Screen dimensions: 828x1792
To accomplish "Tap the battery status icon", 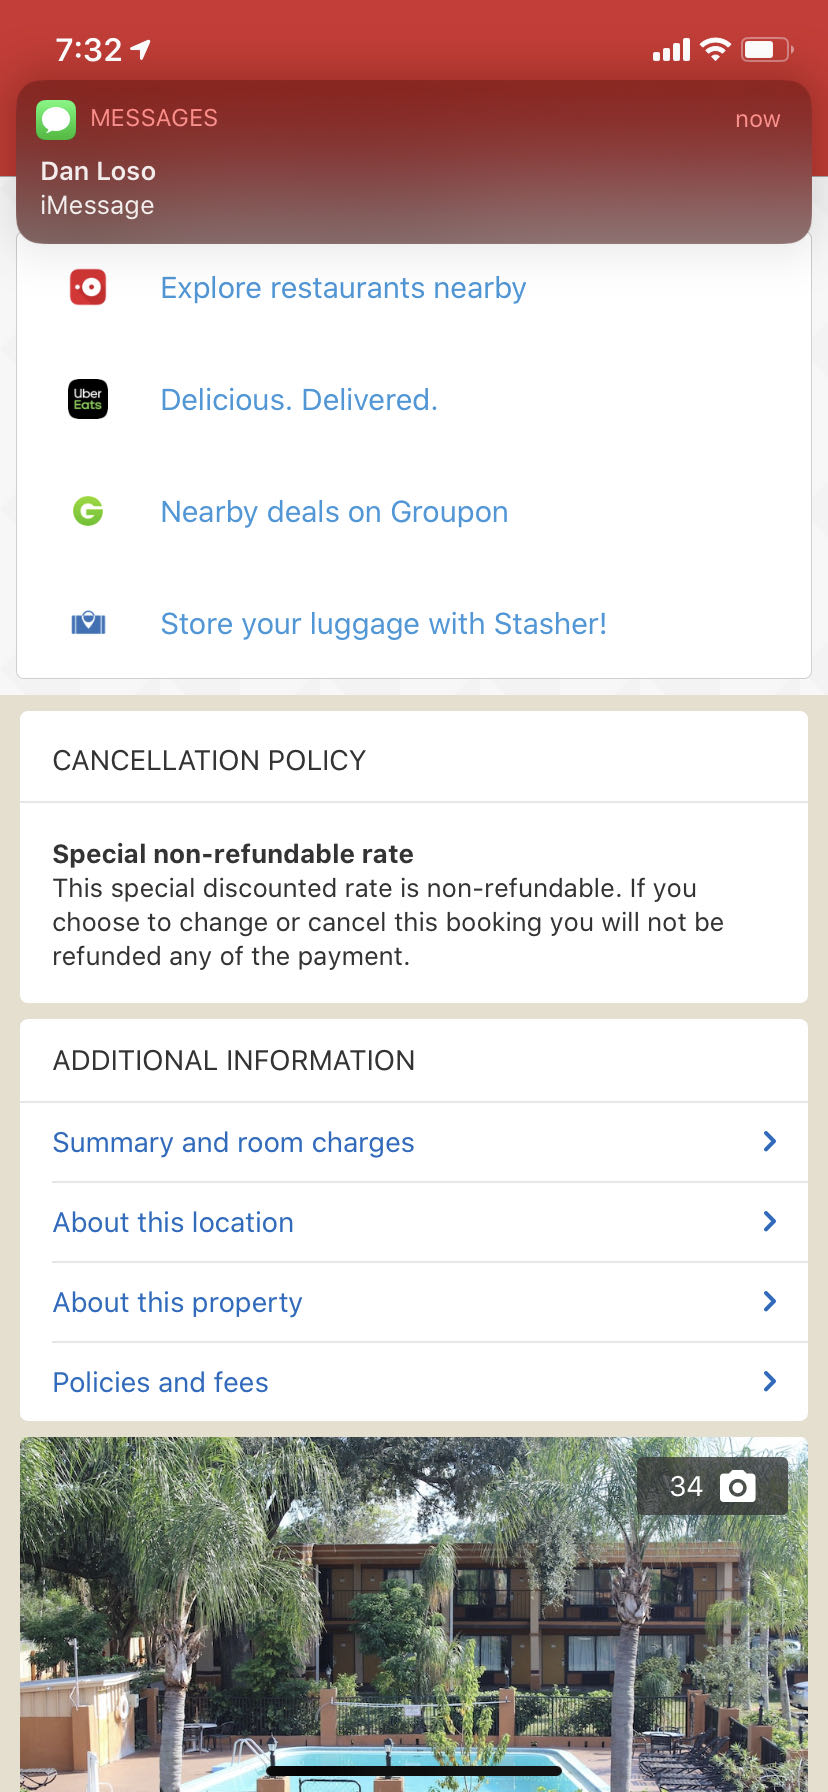I will tap(766, 49).
